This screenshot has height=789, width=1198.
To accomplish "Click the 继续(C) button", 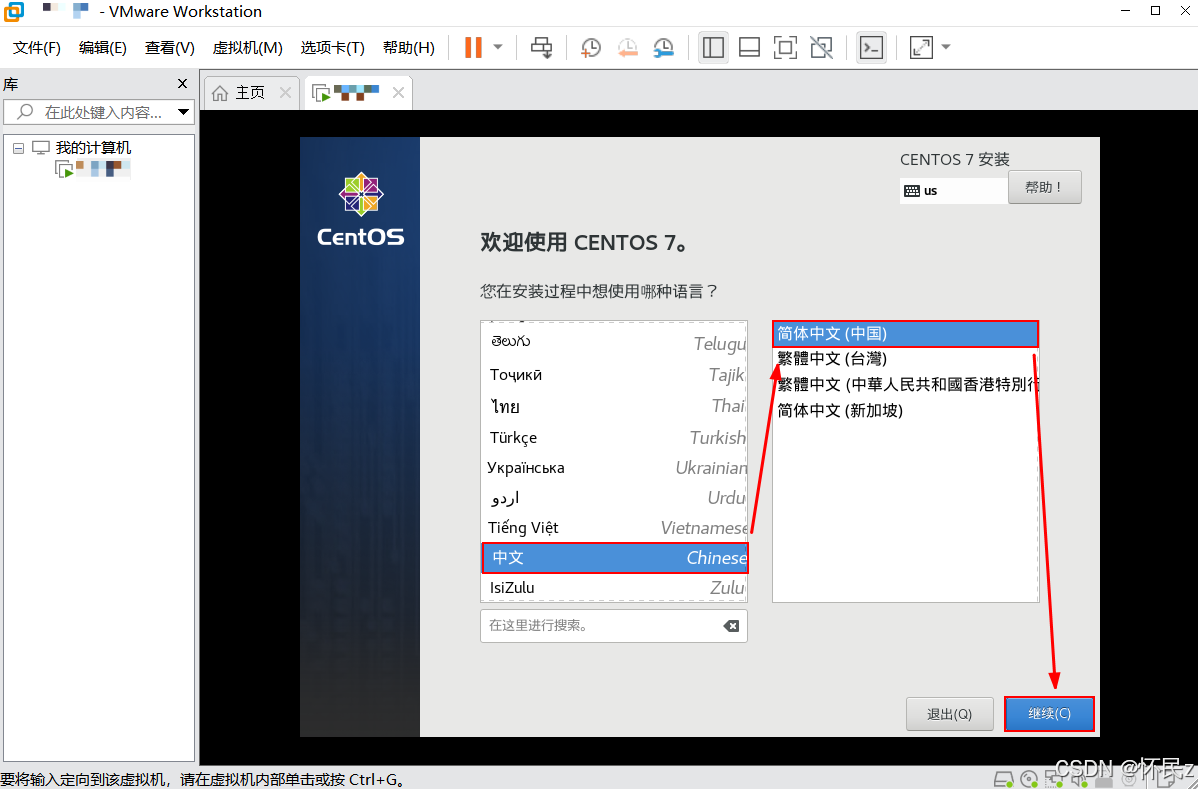I will coord(1049,713).
